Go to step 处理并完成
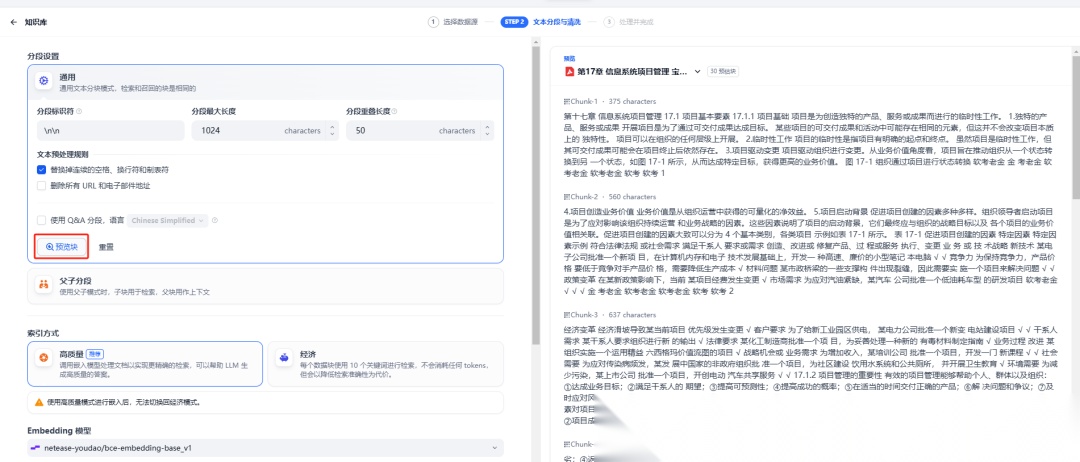The width and height of the screenshot is (1080, 462). pyautogui.click(x=627, y=22)
